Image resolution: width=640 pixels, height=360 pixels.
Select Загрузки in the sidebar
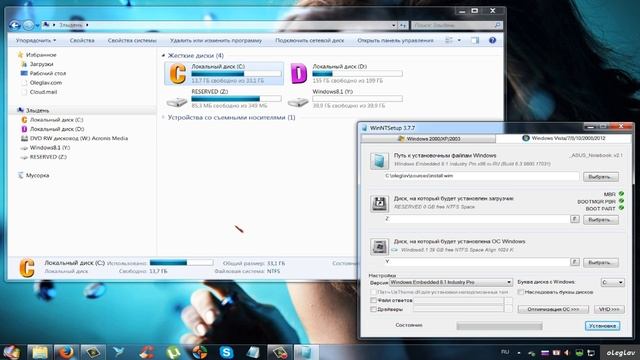click(37, 64)
